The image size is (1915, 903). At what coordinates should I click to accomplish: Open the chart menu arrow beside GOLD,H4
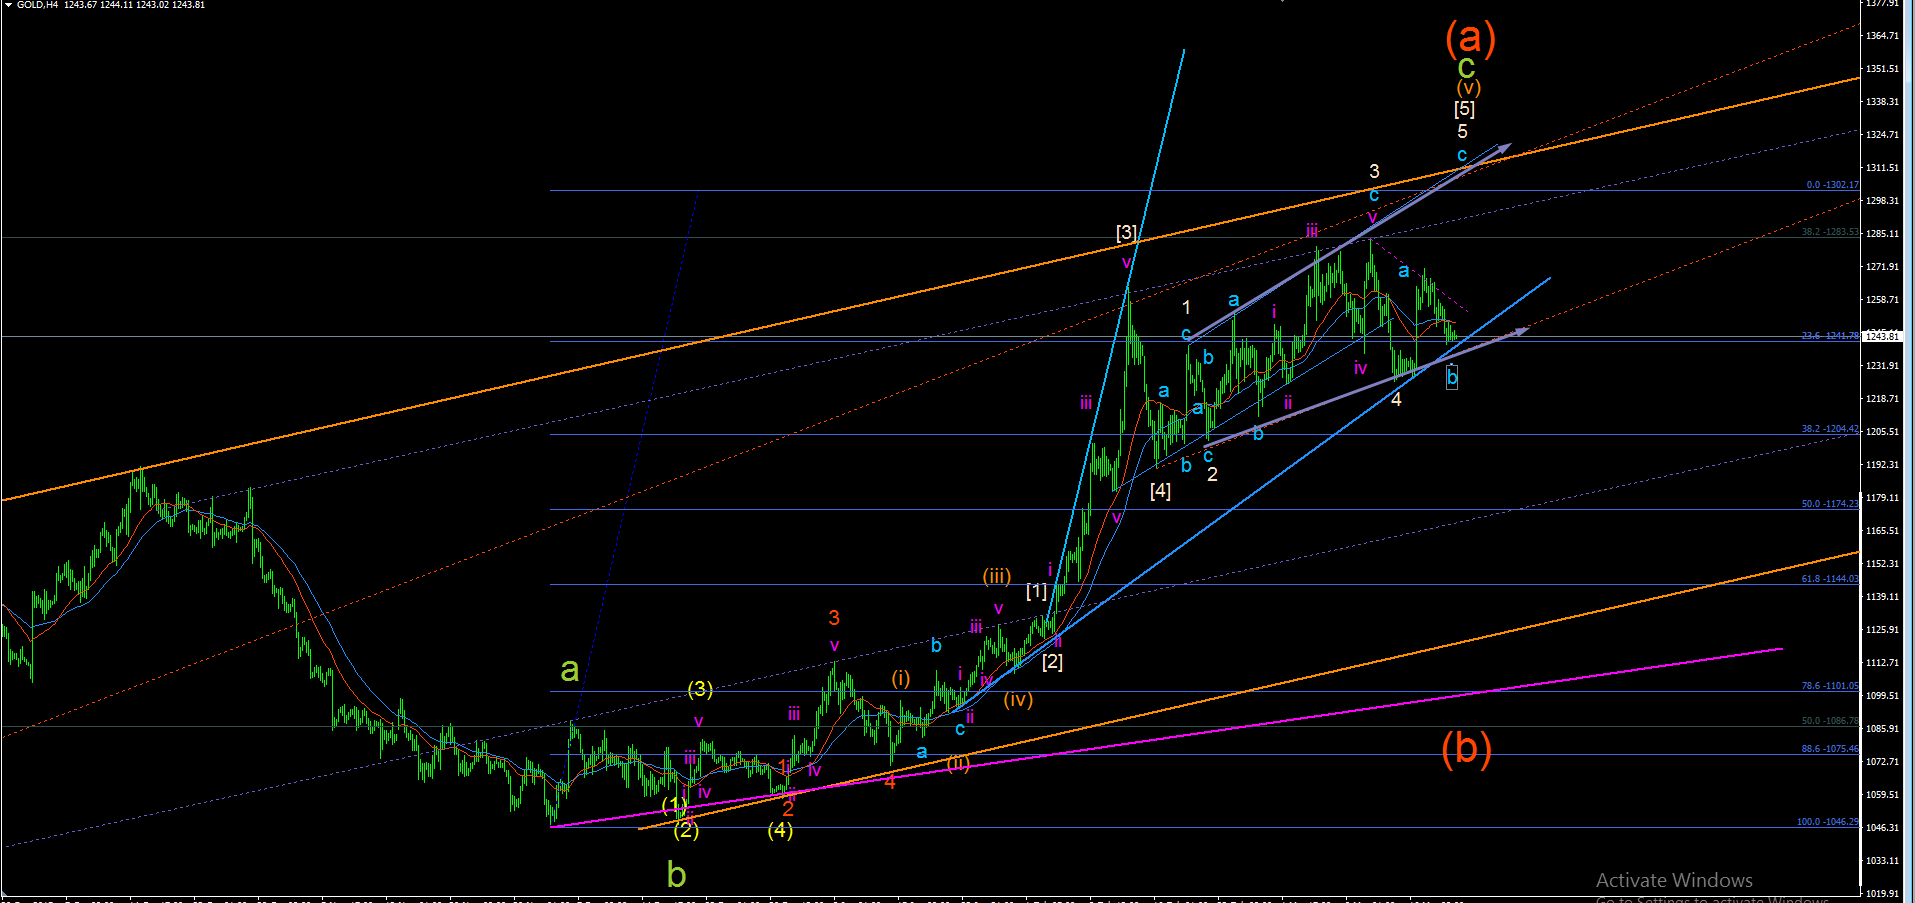tap(8, 5)
